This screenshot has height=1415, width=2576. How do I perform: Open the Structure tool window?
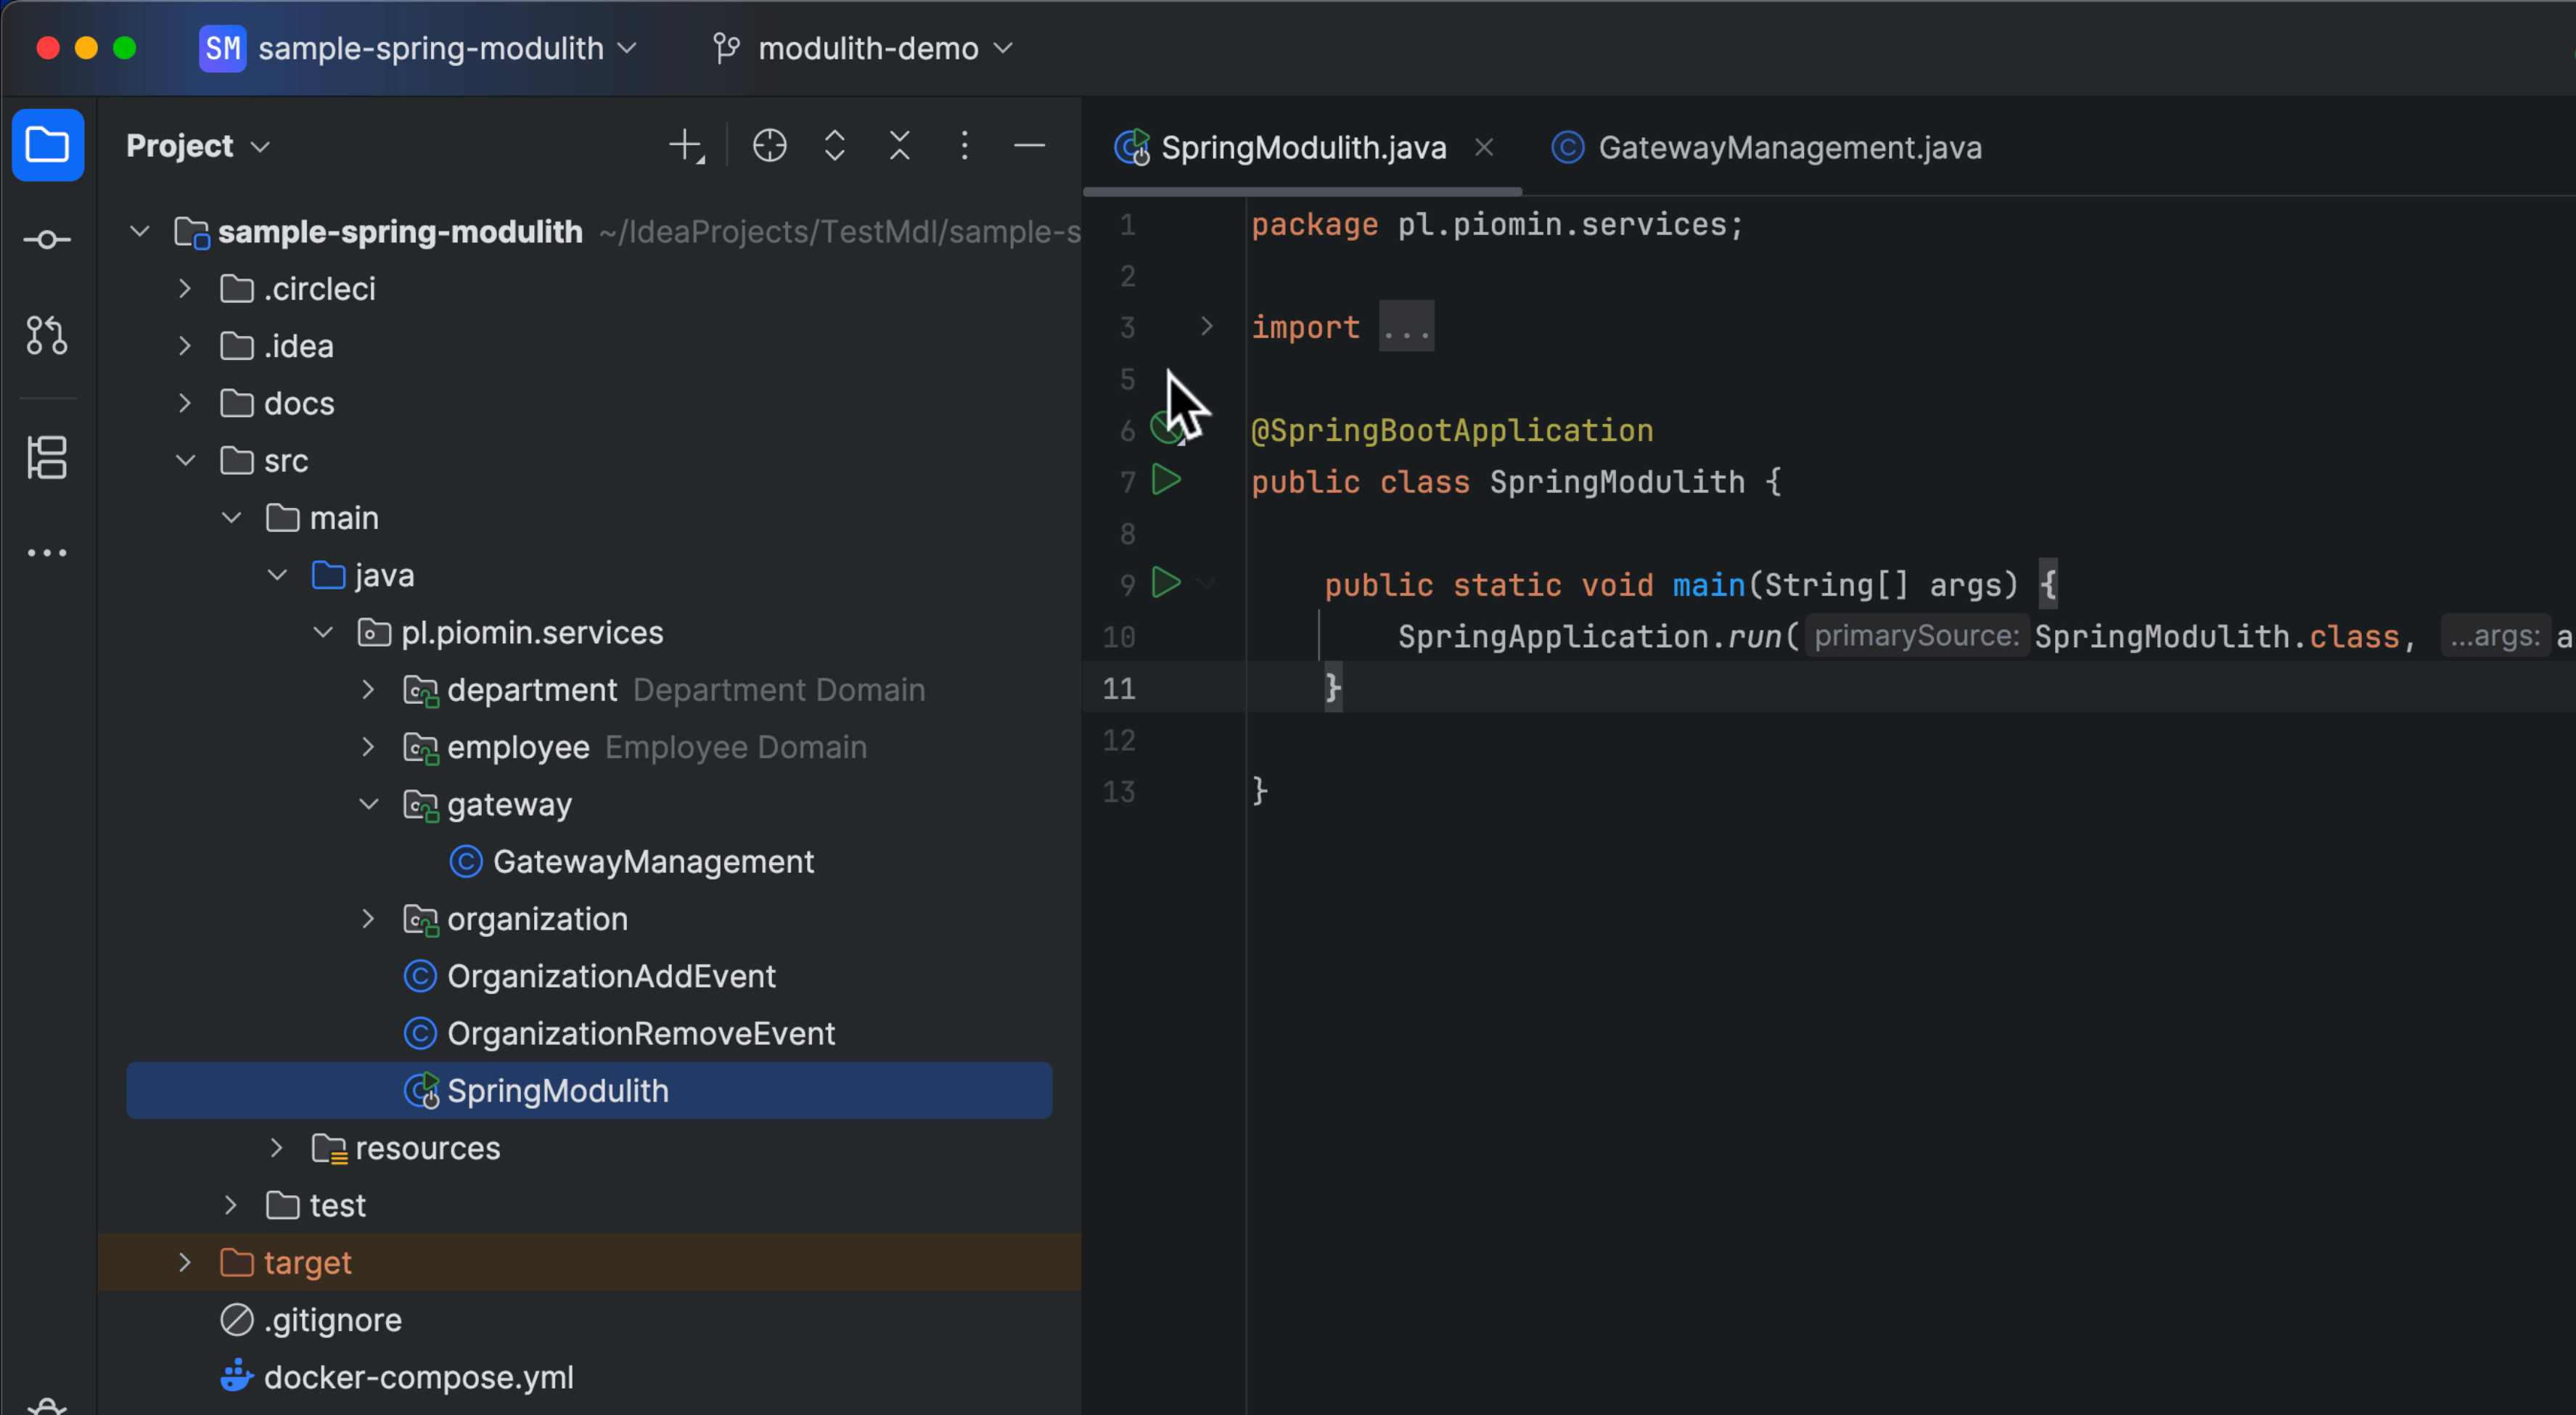[x=47, y=458]
